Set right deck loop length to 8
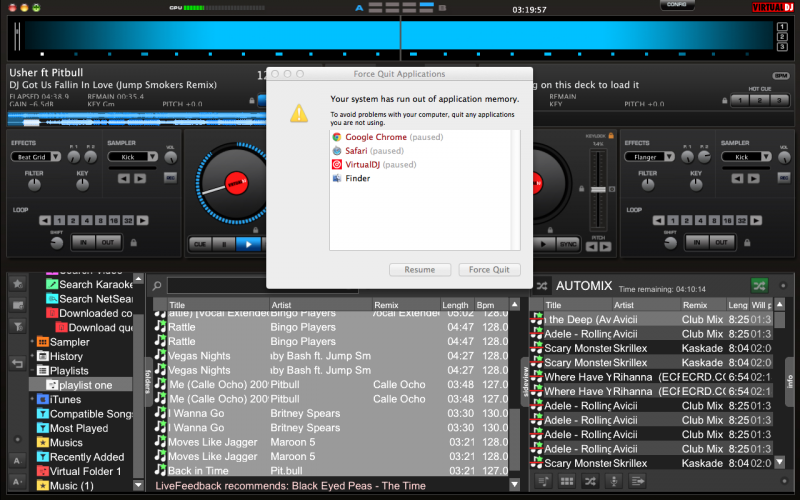 [714, 220]
